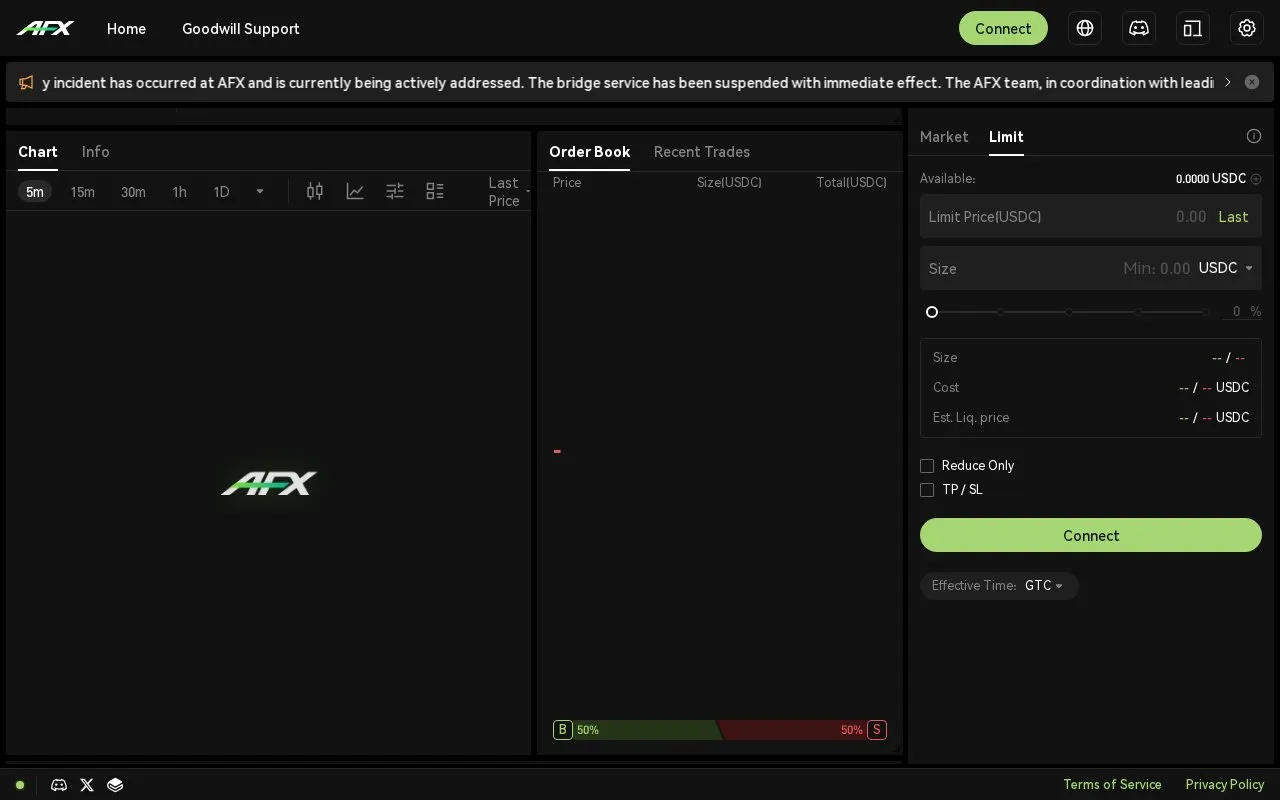Screen dimensions: 1280x800
Task: Select the 1D timeframe
Action: 221,192
